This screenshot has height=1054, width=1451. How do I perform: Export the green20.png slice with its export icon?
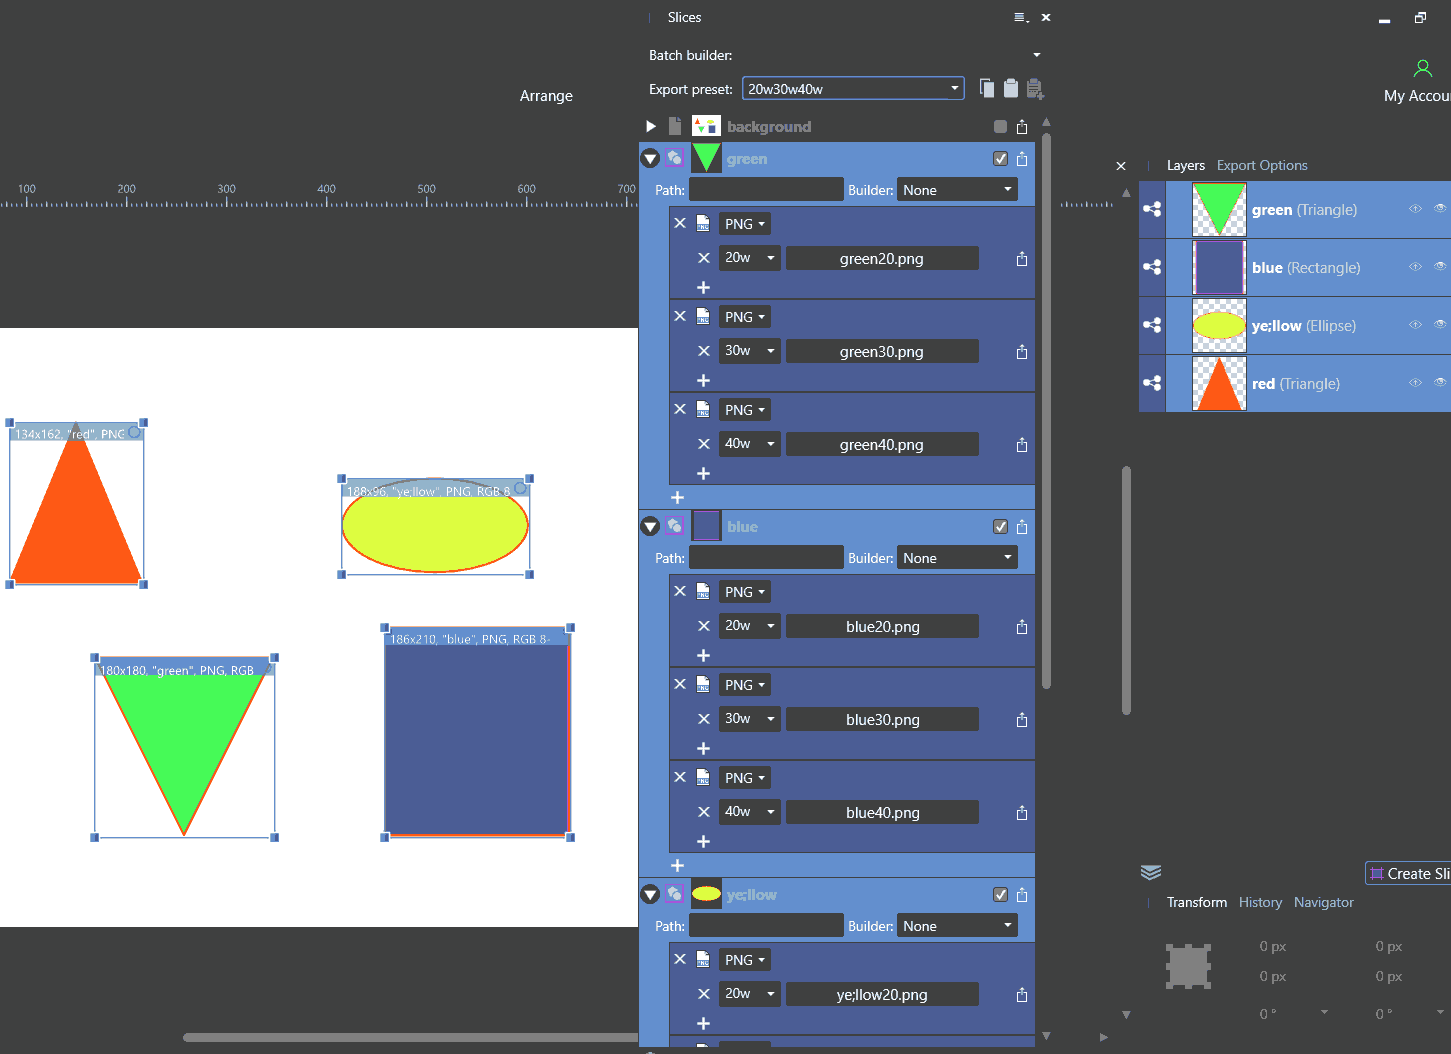1021,259
